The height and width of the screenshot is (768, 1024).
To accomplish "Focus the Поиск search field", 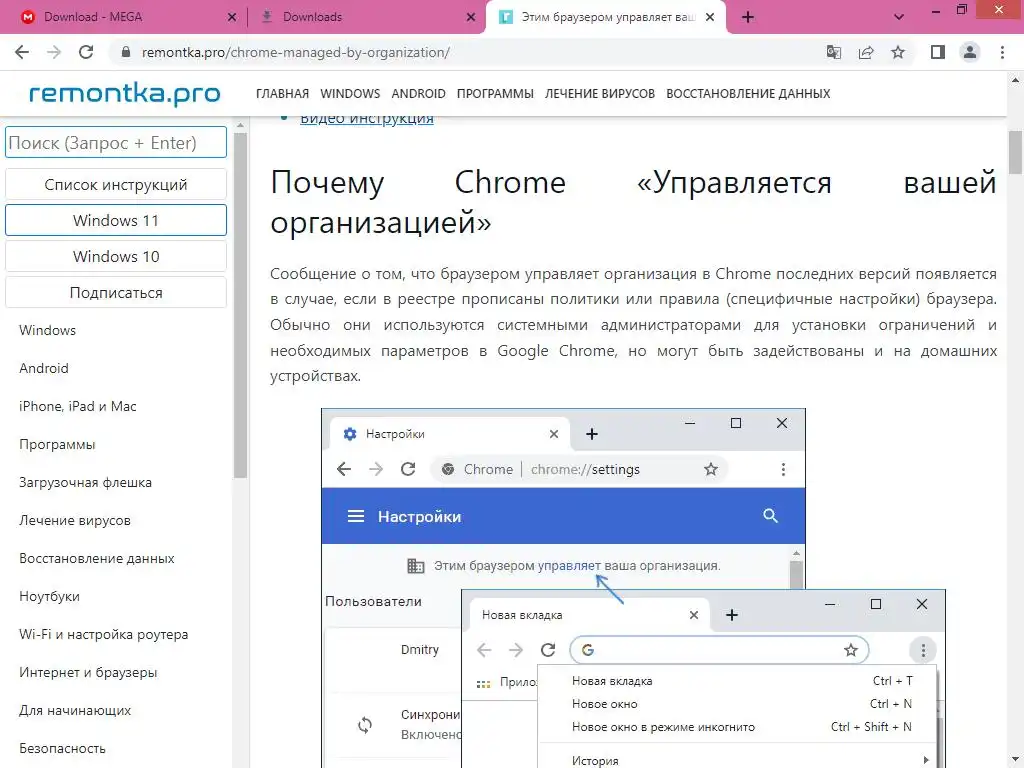I will pyautogui.click(x=116, y=142).
